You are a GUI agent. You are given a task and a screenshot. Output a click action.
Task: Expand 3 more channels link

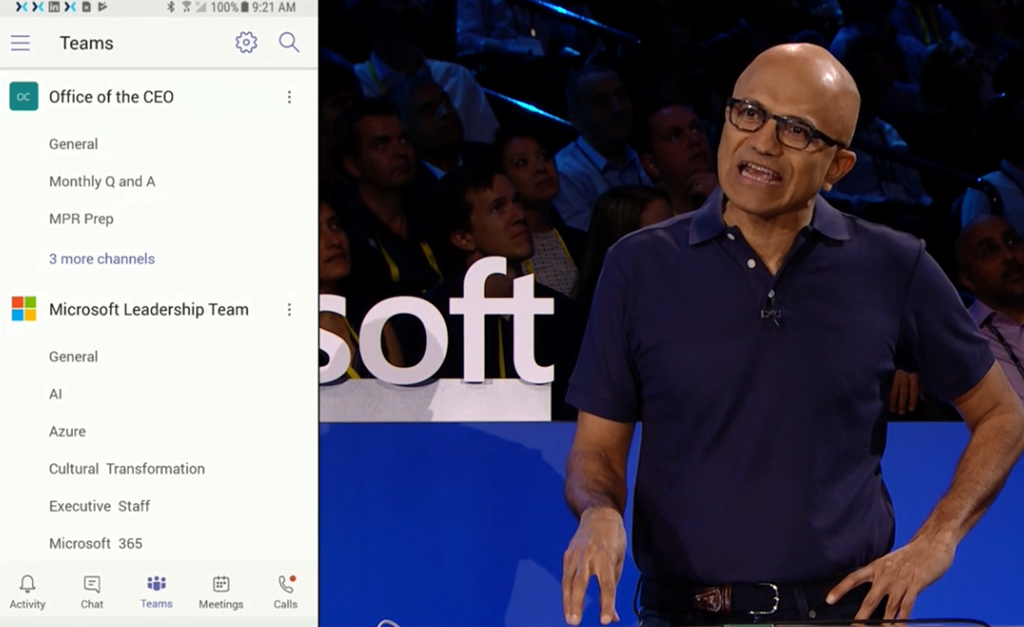click(x=102, y=259)
